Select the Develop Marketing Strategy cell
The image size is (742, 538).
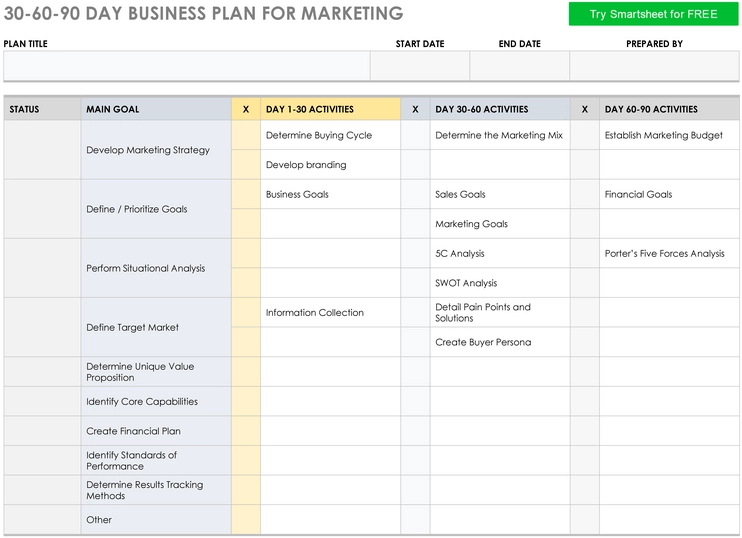click(156, 150)
